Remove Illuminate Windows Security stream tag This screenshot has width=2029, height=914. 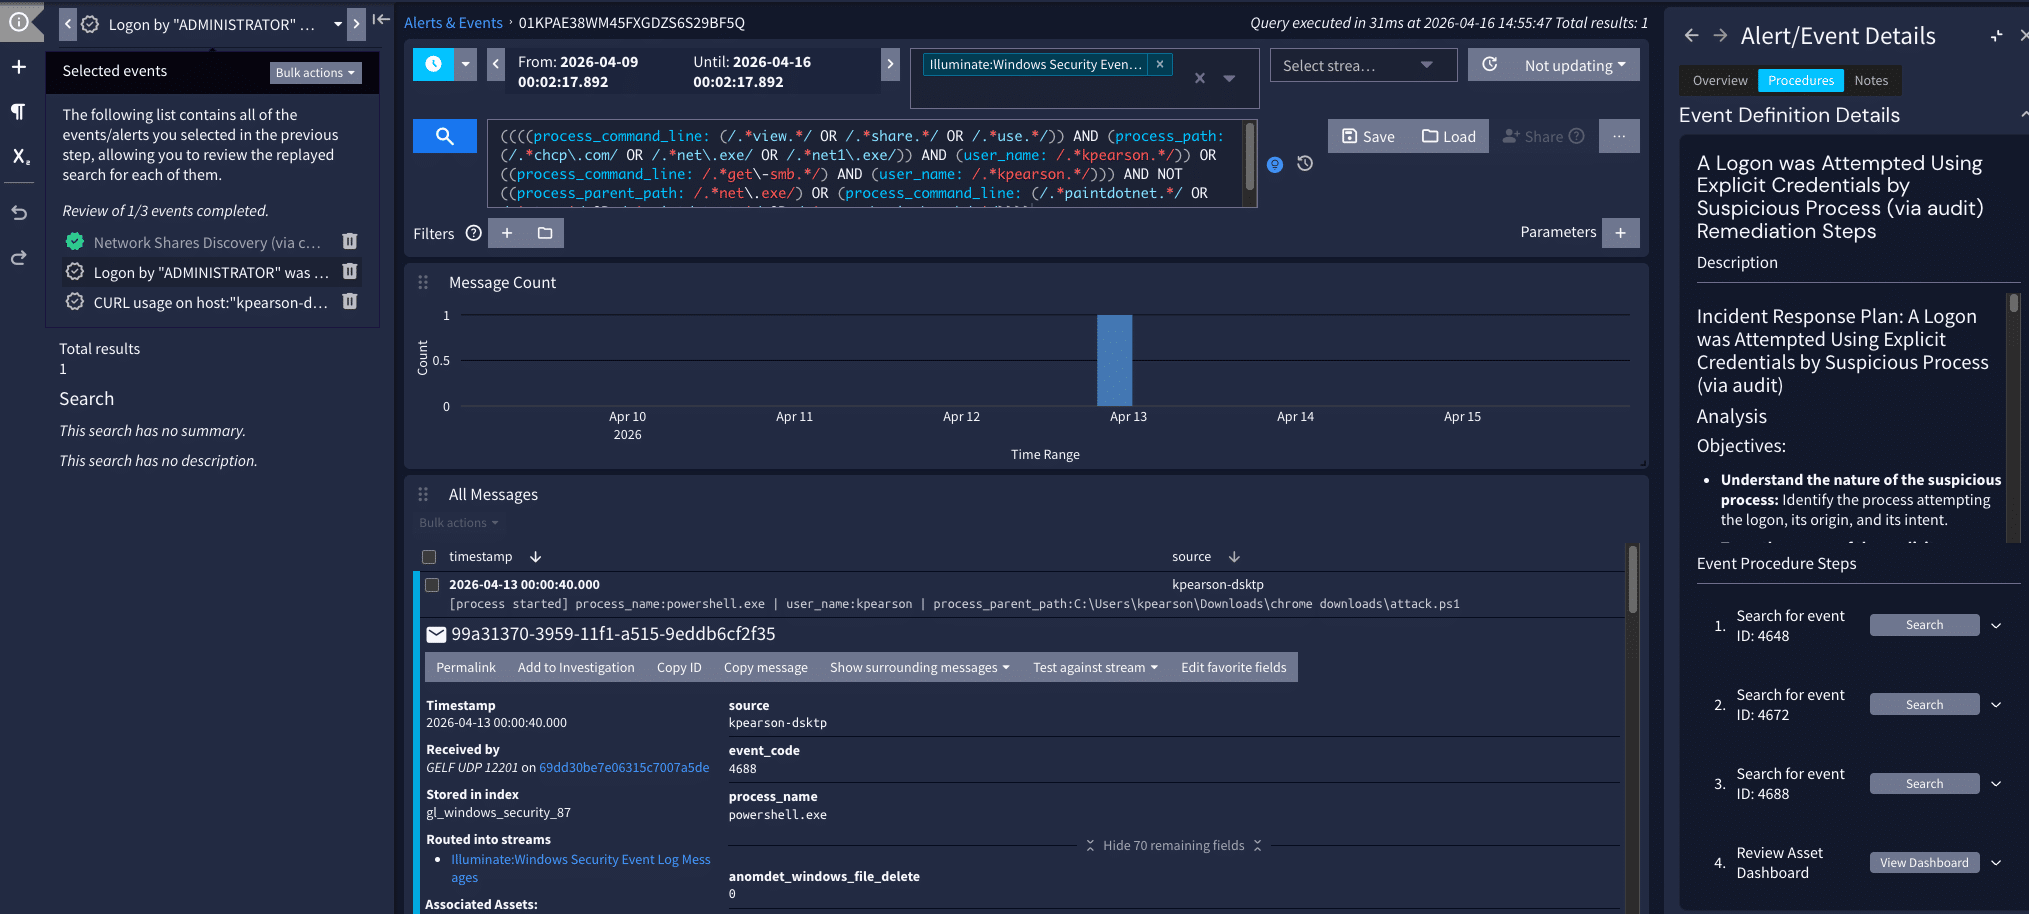coord(1160,64)
